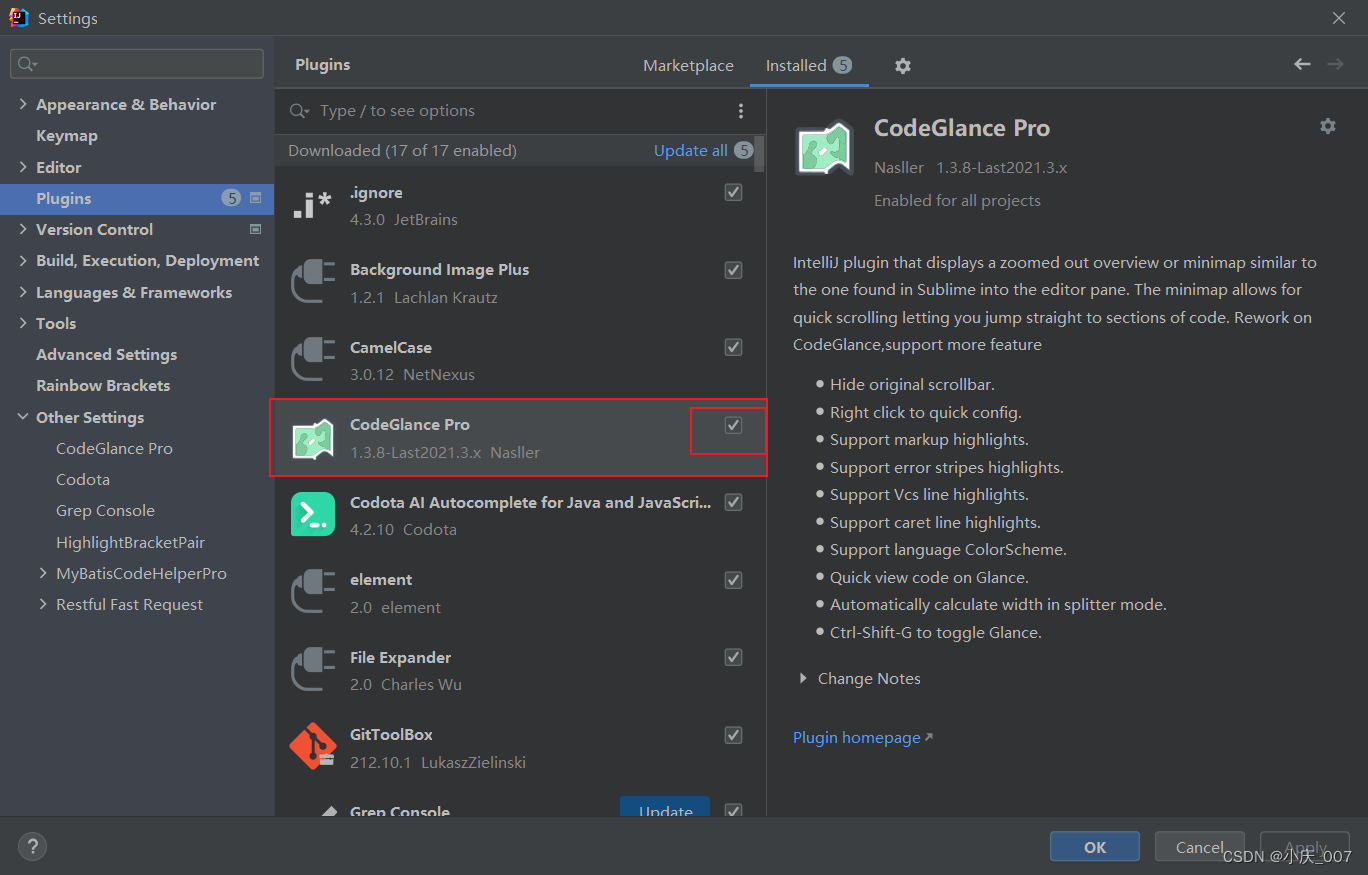
Task: Open CodeGlance Pro settings in sidebar
Action: [x=114, y=448]
